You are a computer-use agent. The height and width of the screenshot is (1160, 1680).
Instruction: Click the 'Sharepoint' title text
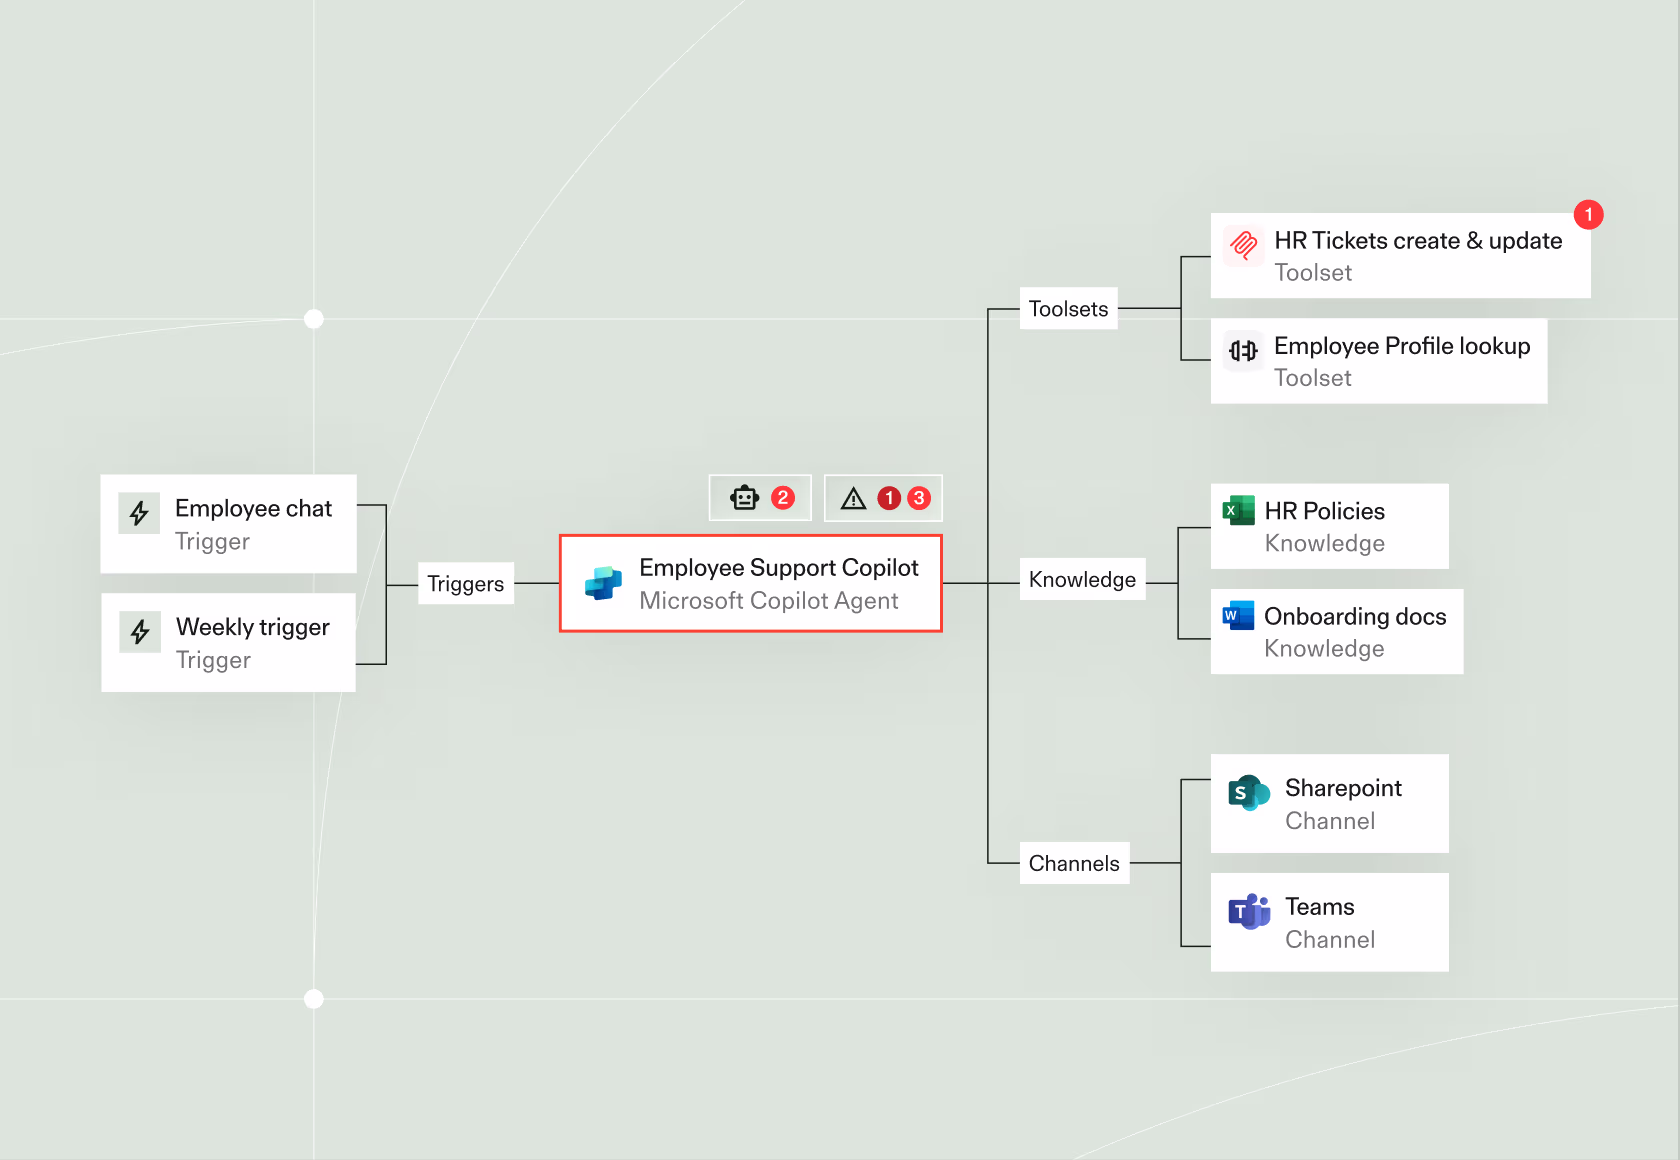coord(1344,788)
